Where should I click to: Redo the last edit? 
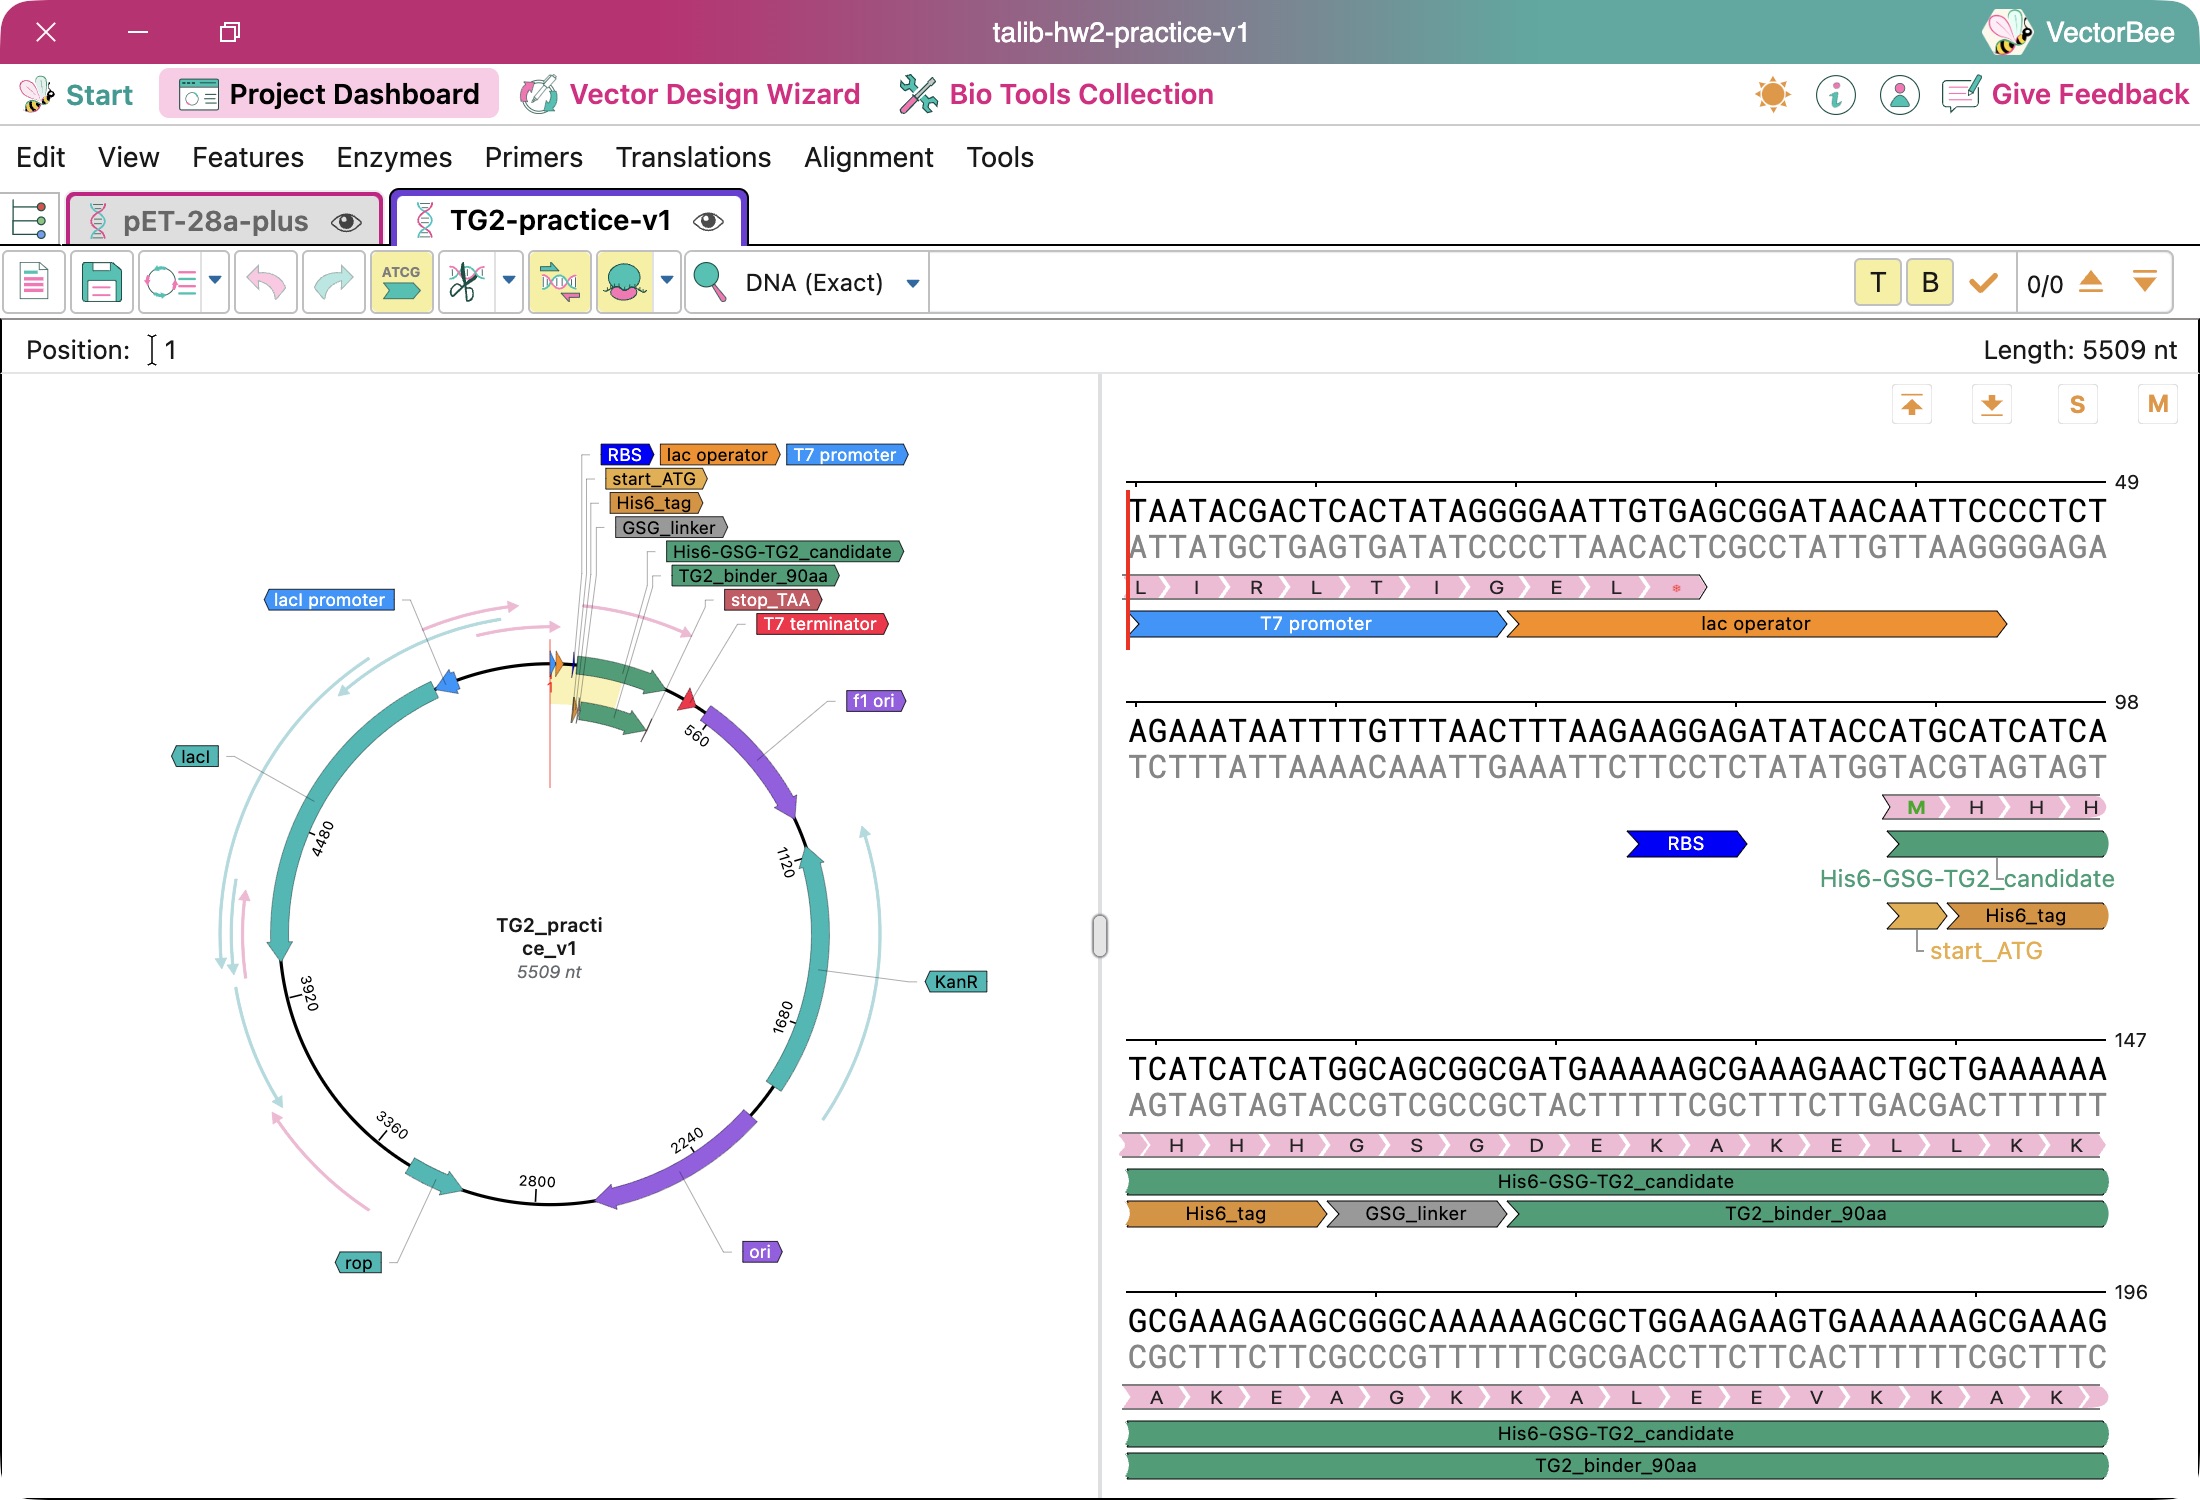click(x=334, y=283)
